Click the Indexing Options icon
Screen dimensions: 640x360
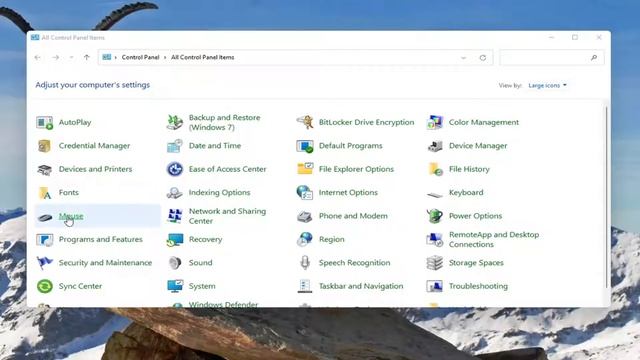tap(175, 193)
